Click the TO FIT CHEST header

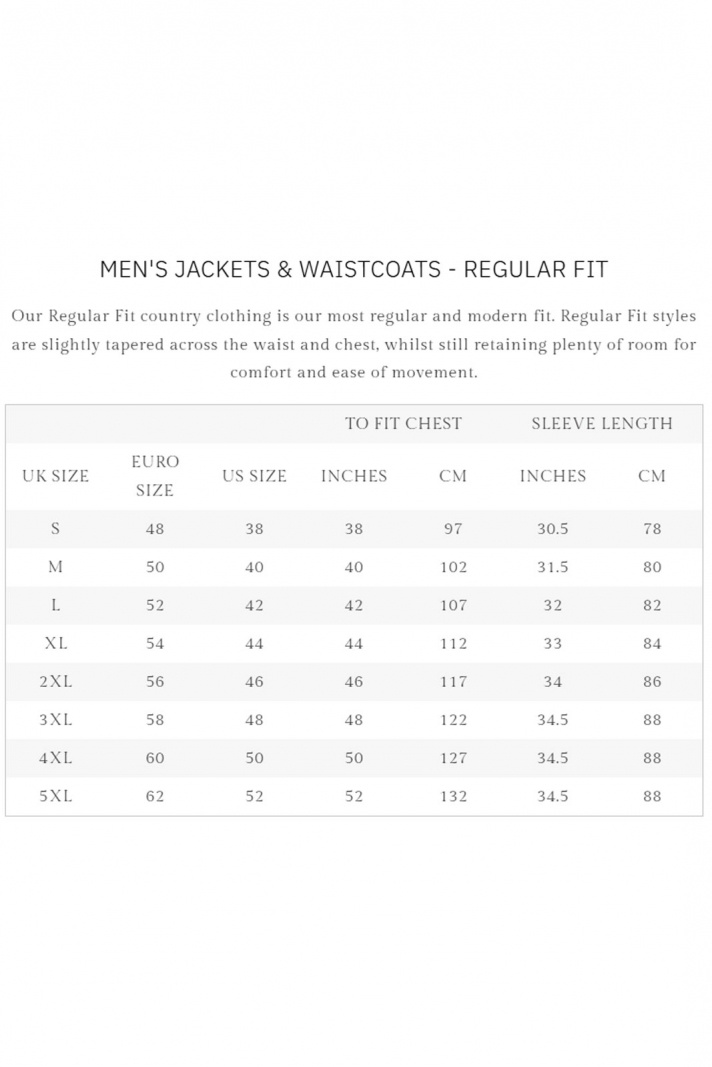click(403, 423)
